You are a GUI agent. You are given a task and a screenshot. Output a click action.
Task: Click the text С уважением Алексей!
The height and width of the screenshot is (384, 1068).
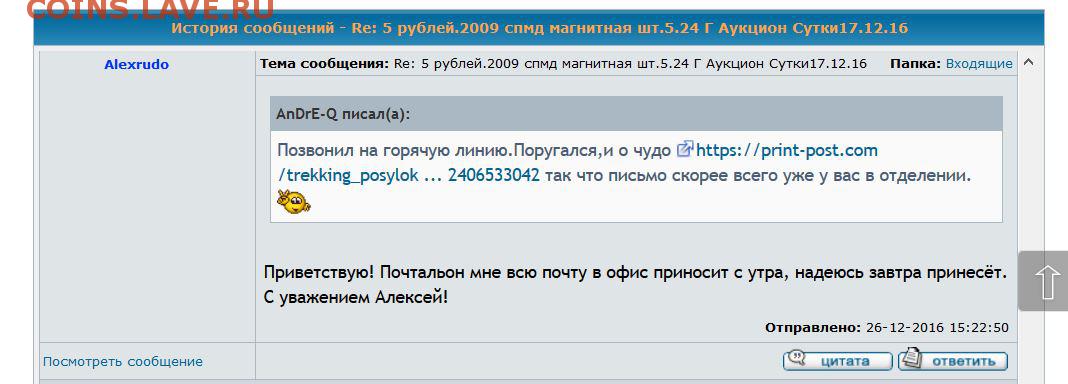coord(356,298)
